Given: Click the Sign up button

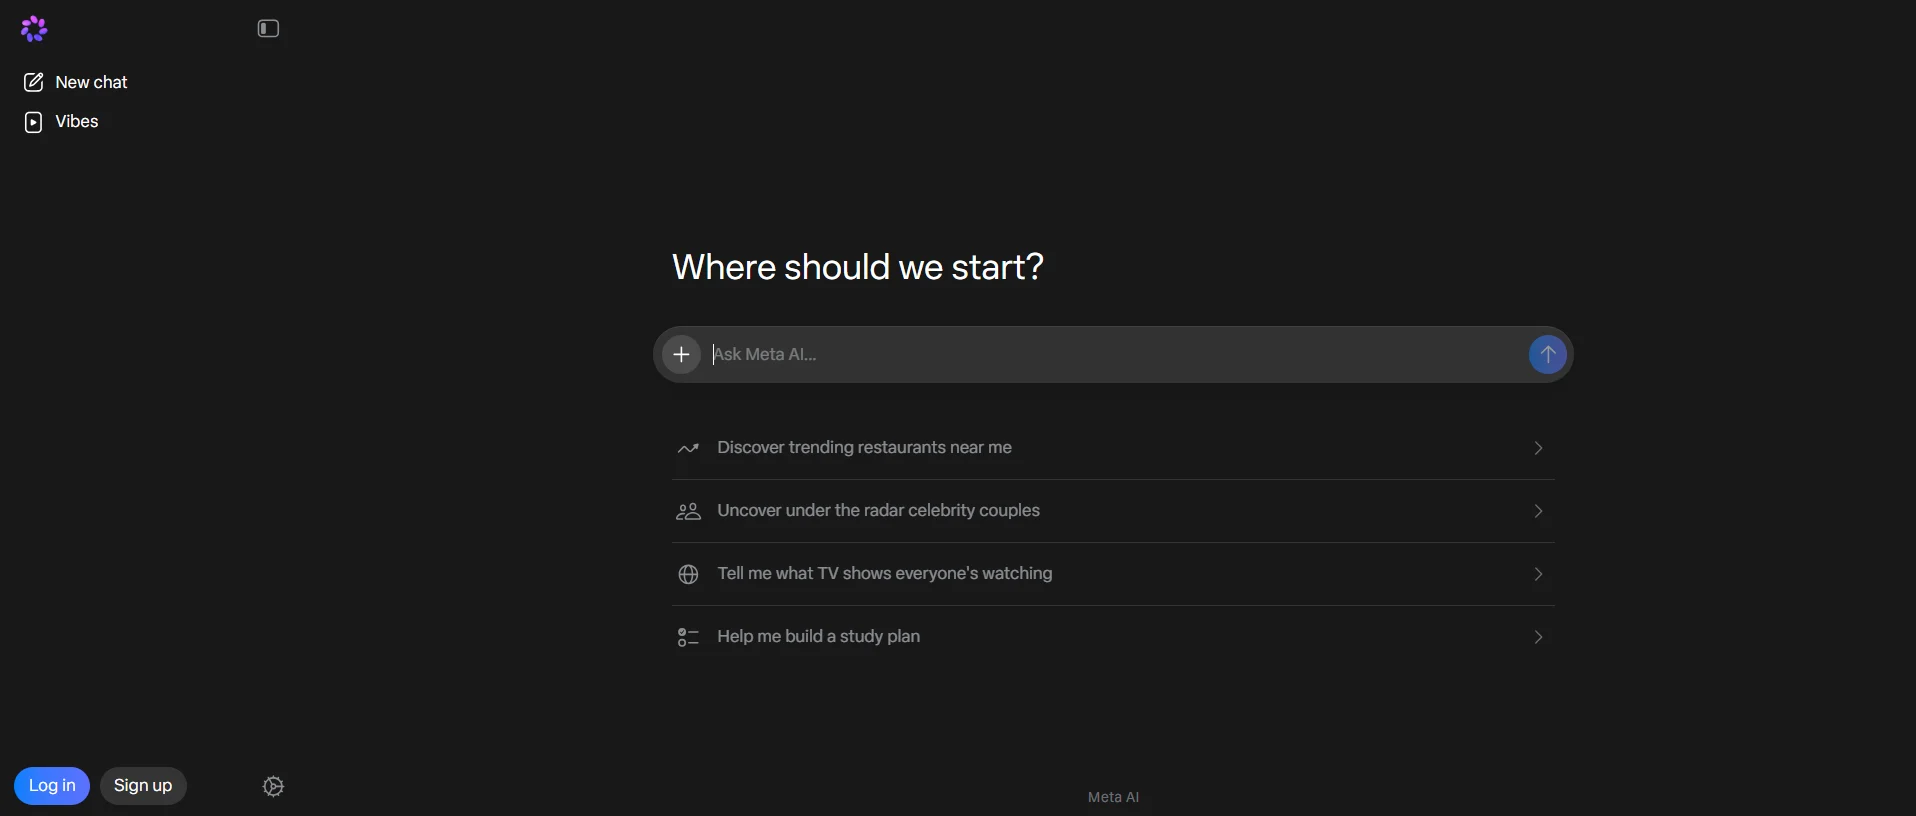Looking at the screenshot, I should point(143,786).
